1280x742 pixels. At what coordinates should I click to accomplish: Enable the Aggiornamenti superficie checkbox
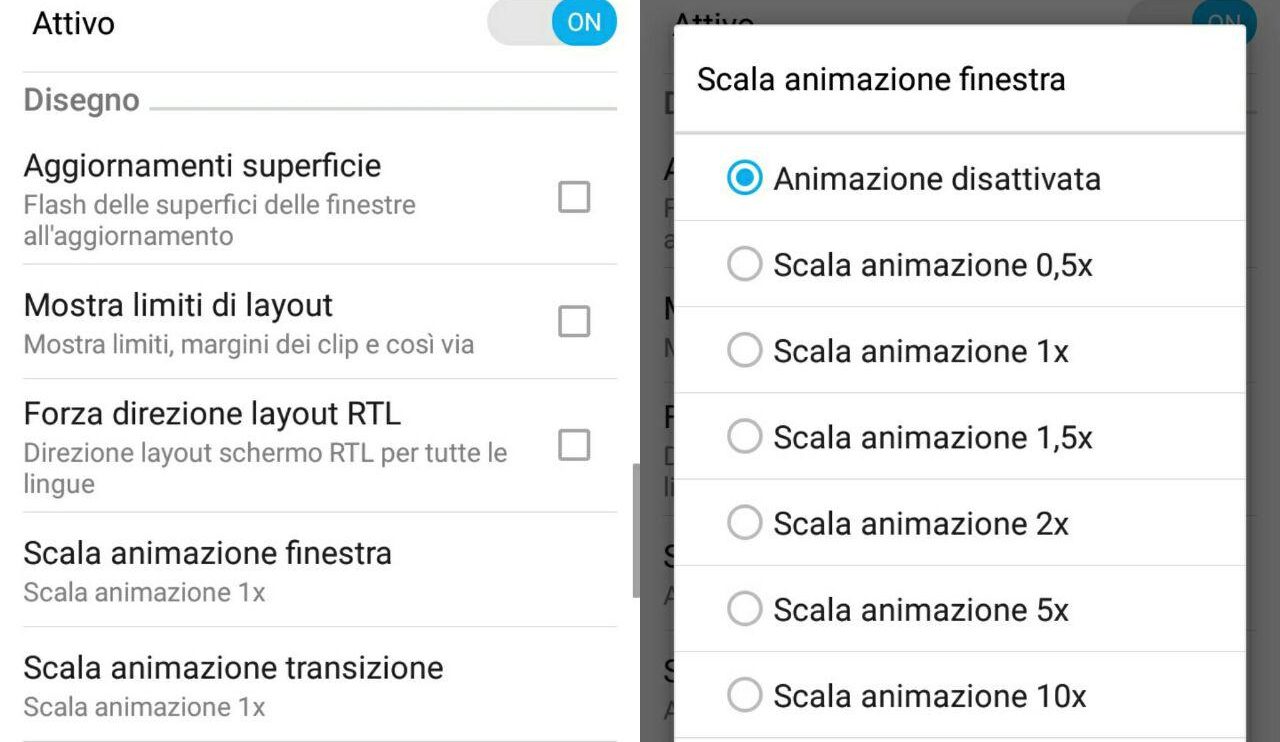pyautogui.click(x=574, y=198)
